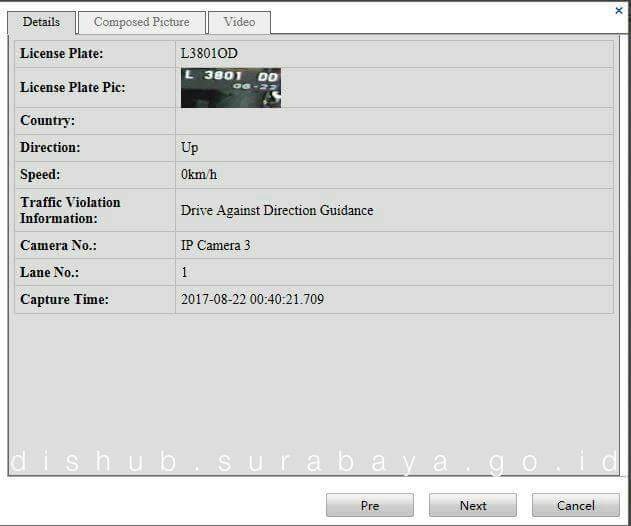Click the License Plate: label
This screenshot has height=526, width=631.
62,53
